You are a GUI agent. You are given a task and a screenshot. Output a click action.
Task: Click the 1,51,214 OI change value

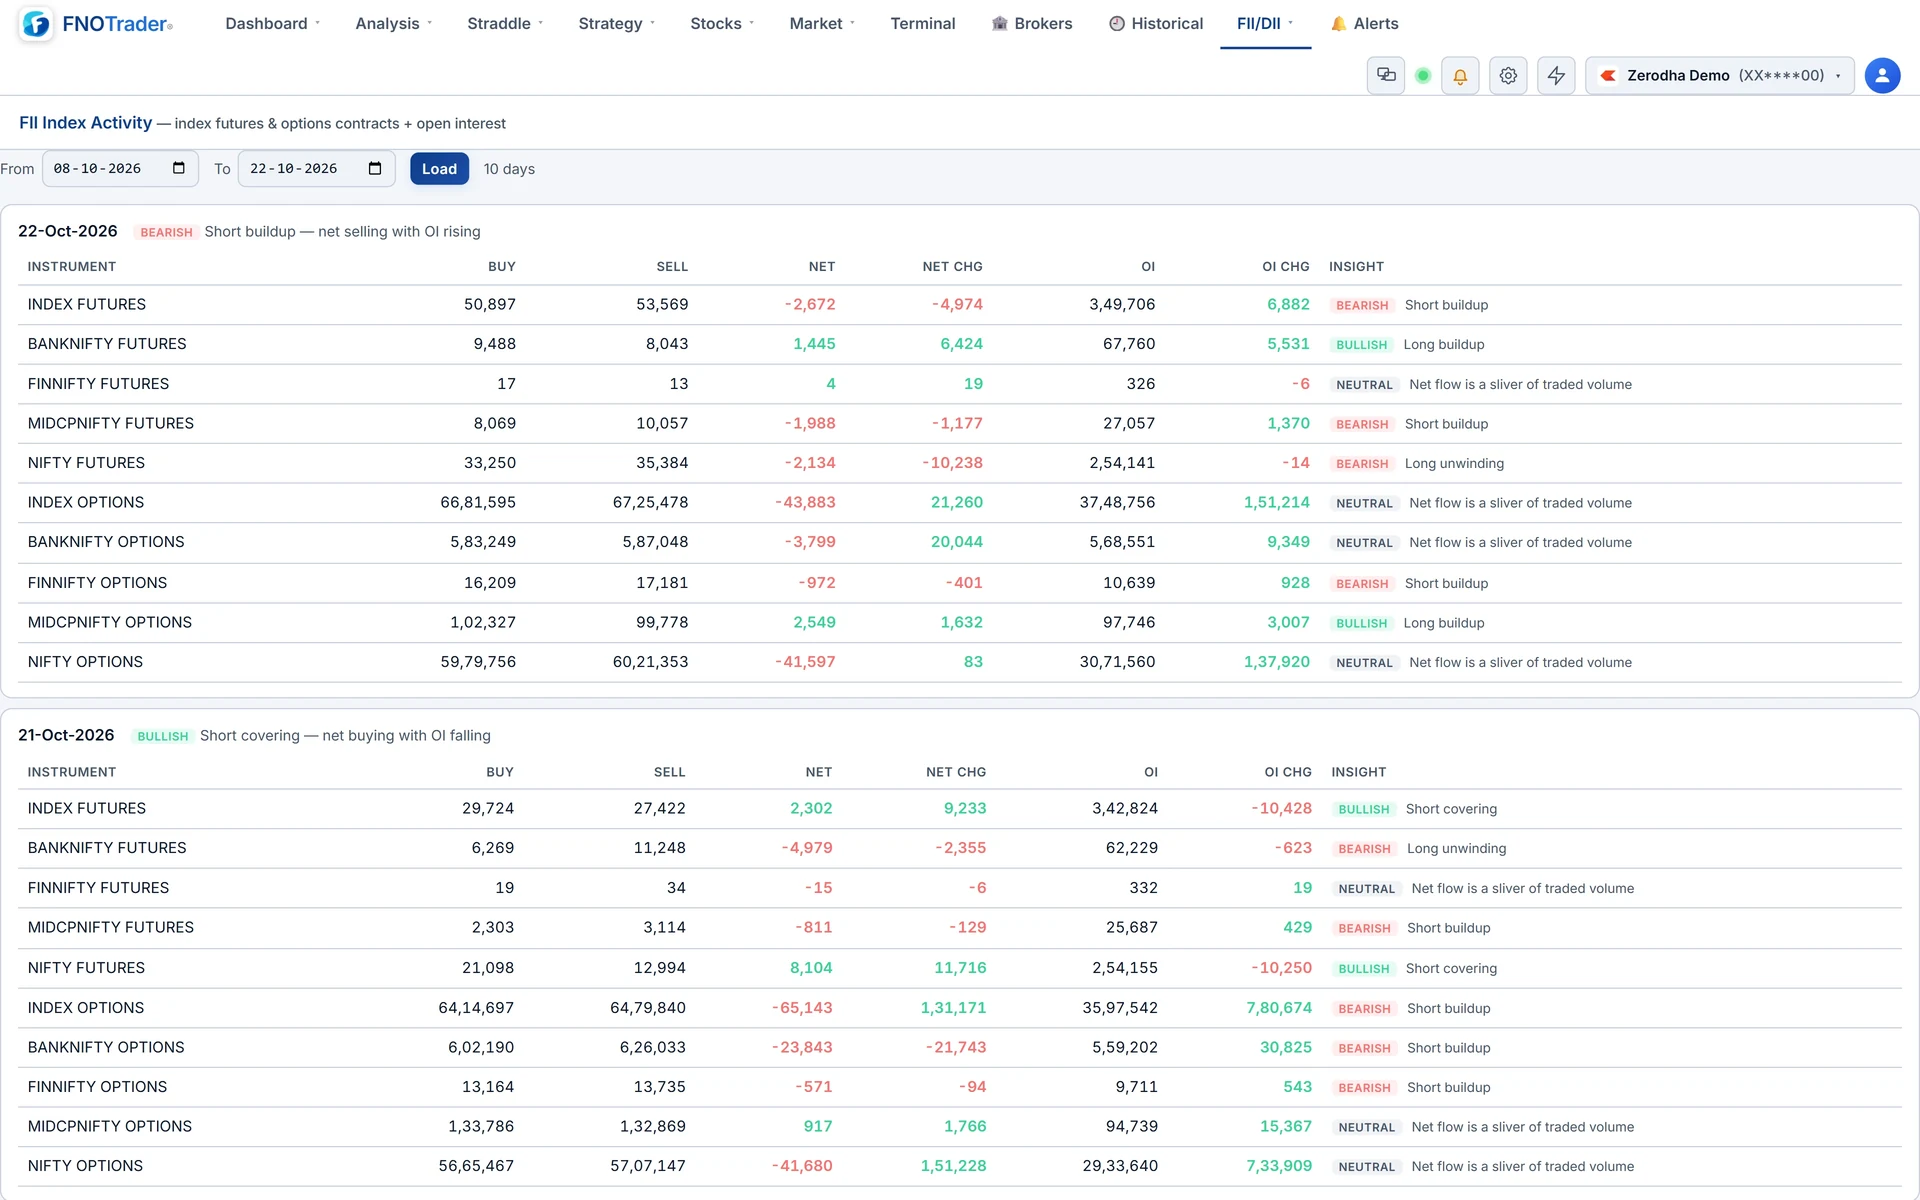[1276, 502]
